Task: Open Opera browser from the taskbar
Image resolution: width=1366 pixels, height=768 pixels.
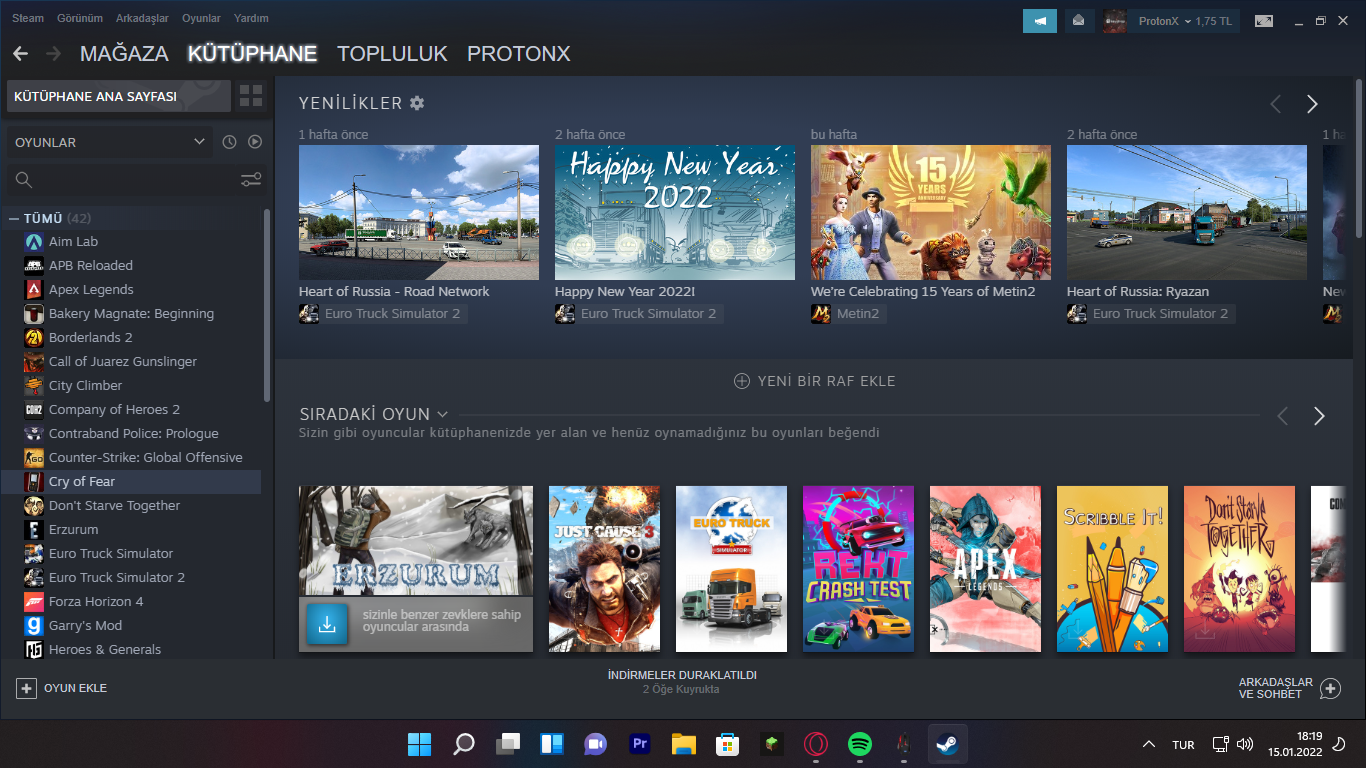Action: click(815, 744)
